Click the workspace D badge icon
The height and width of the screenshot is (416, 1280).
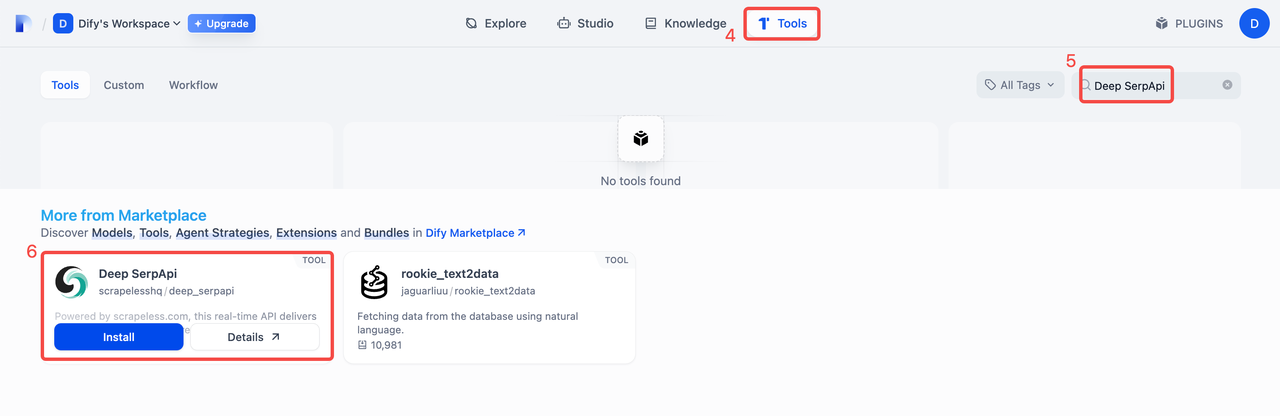click(64, 23)
